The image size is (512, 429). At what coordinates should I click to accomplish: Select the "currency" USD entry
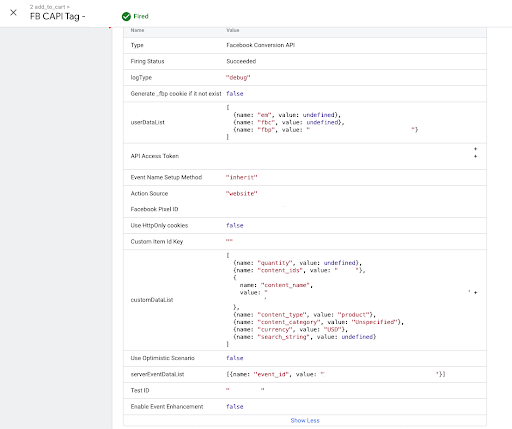pos(290,329)
